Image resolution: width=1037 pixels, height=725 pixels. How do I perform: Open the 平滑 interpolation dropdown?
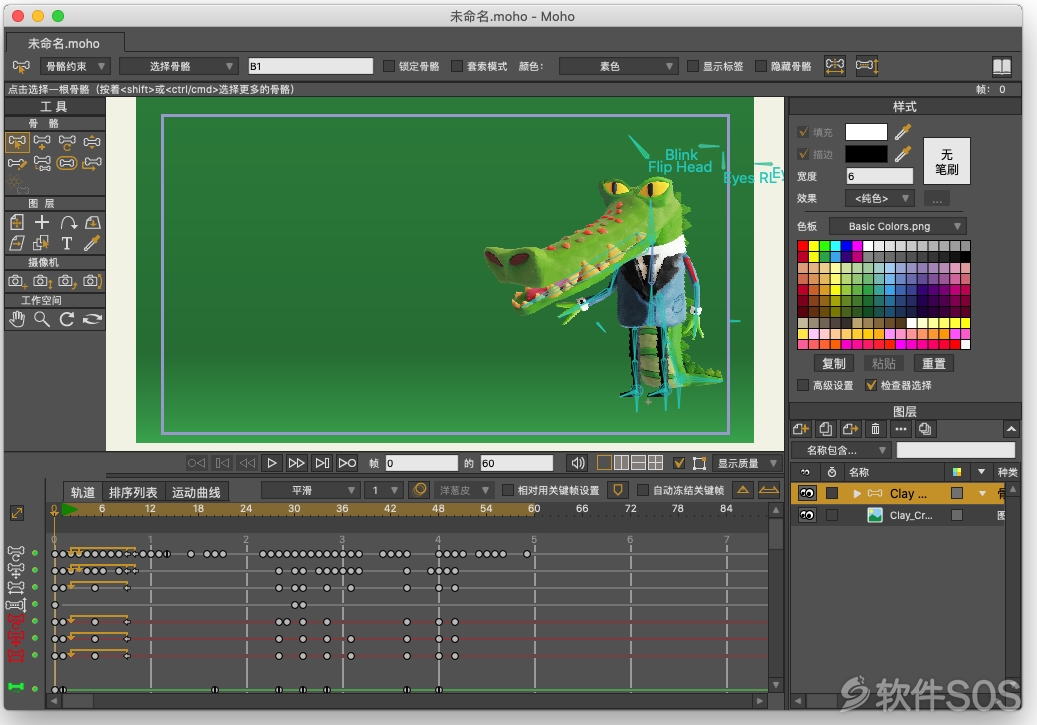point(310,490)
